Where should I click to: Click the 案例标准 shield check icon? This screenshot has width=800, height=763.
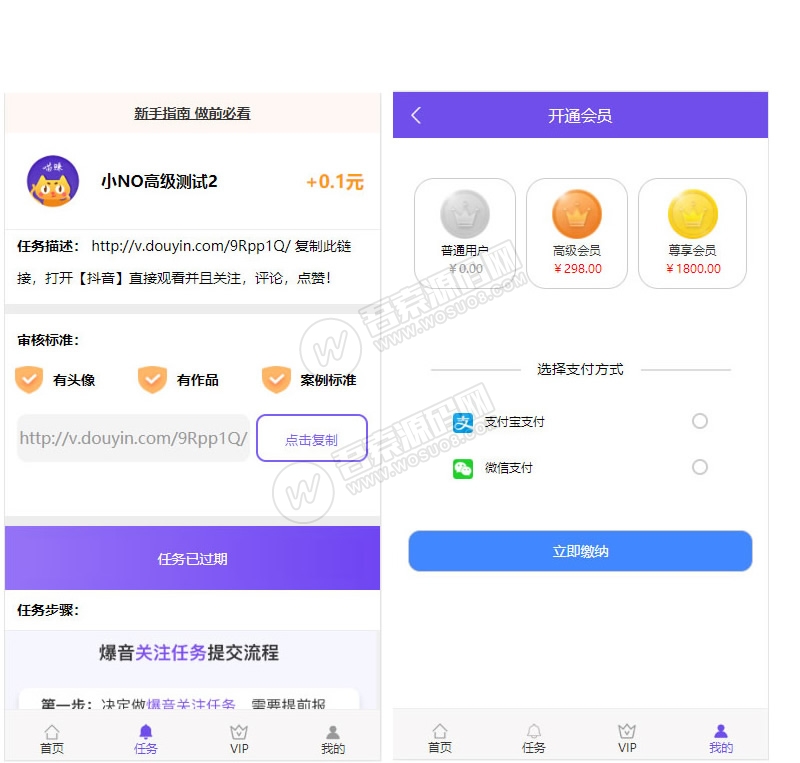tap(276, 380)
